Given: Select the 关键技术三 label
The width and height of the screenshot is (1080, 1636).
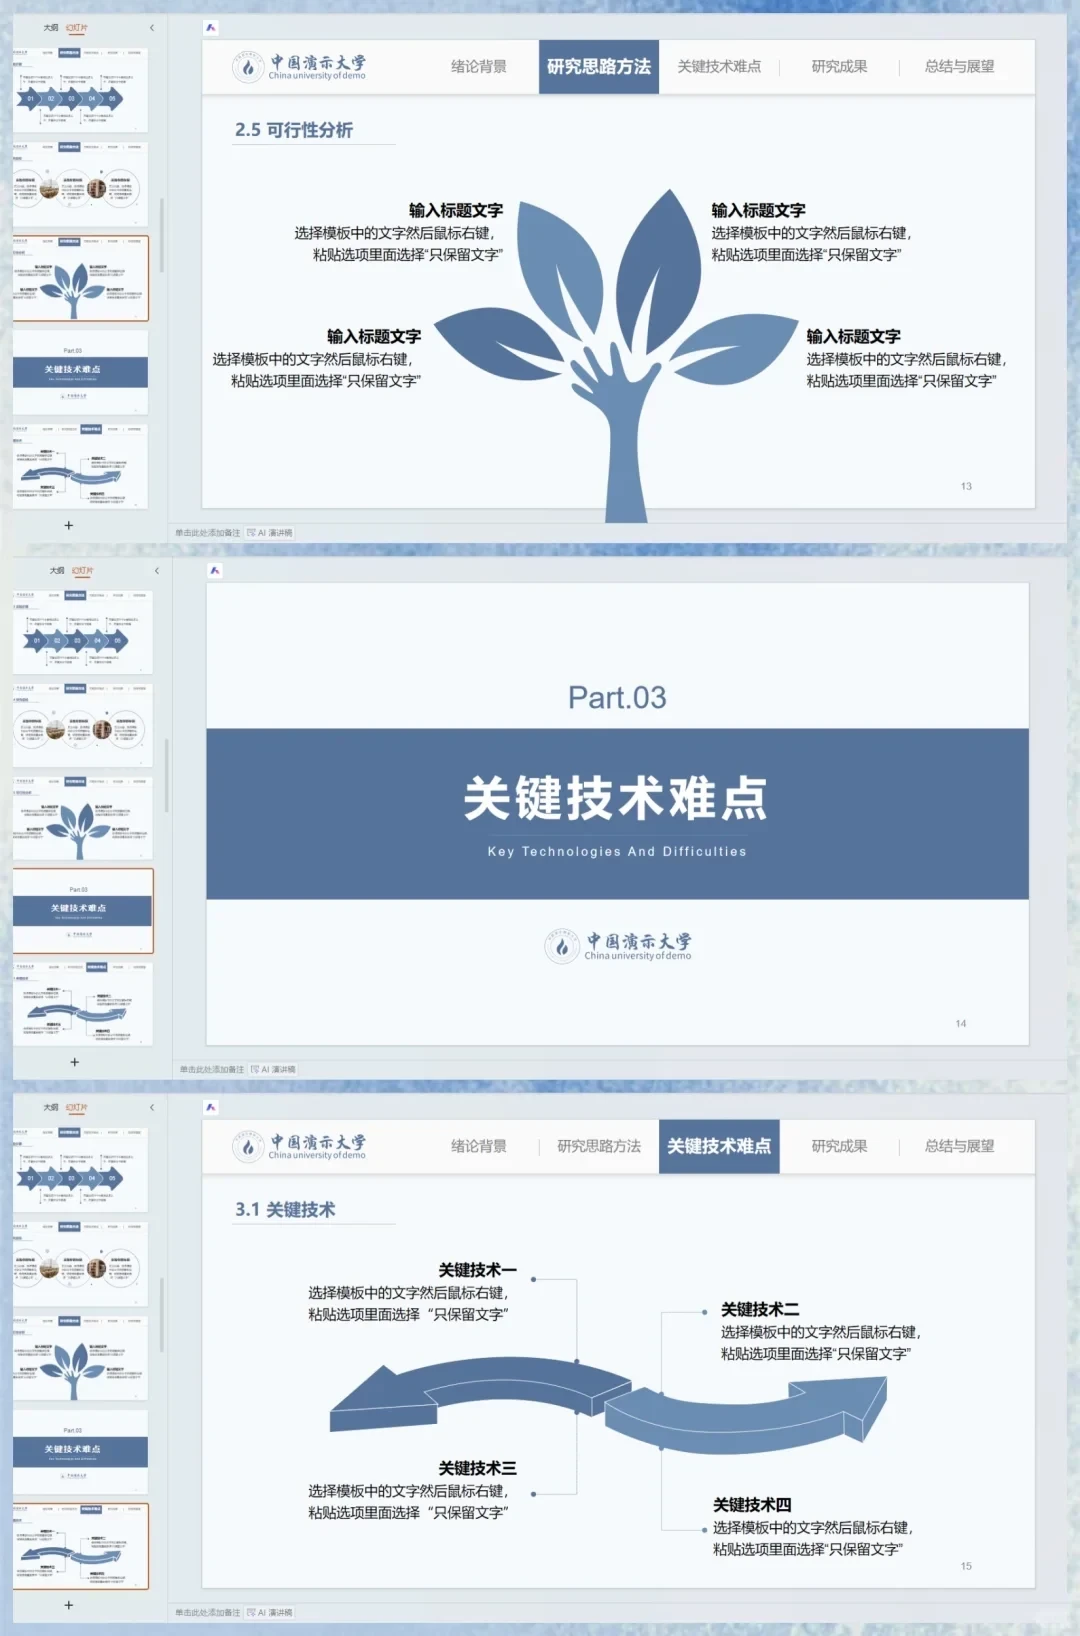Looking at the screenshot, I should [x=478, y=1468].
